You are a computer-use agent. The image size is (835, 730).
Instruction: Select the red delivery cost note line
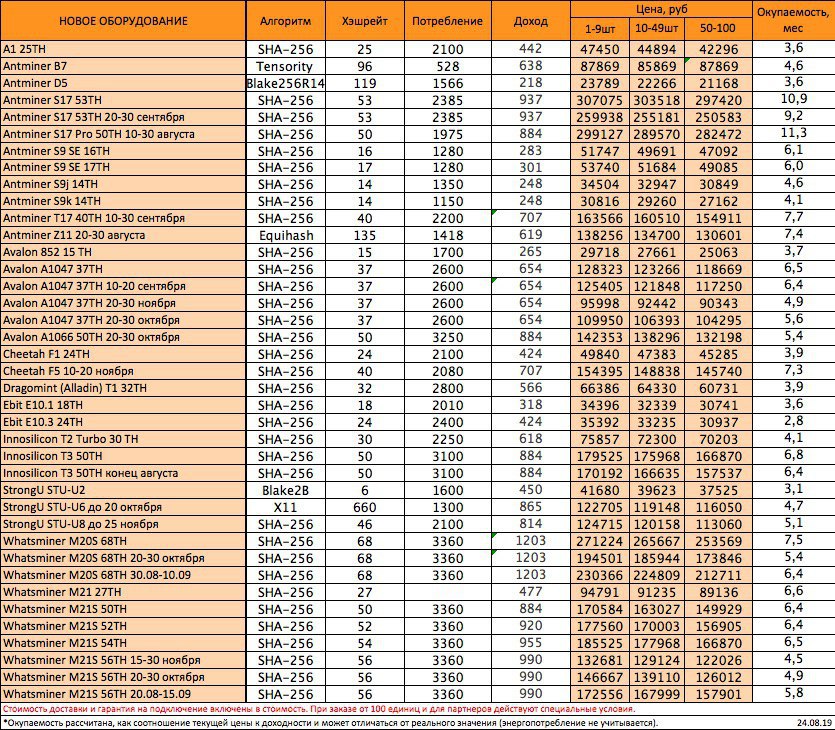[319, 710]
